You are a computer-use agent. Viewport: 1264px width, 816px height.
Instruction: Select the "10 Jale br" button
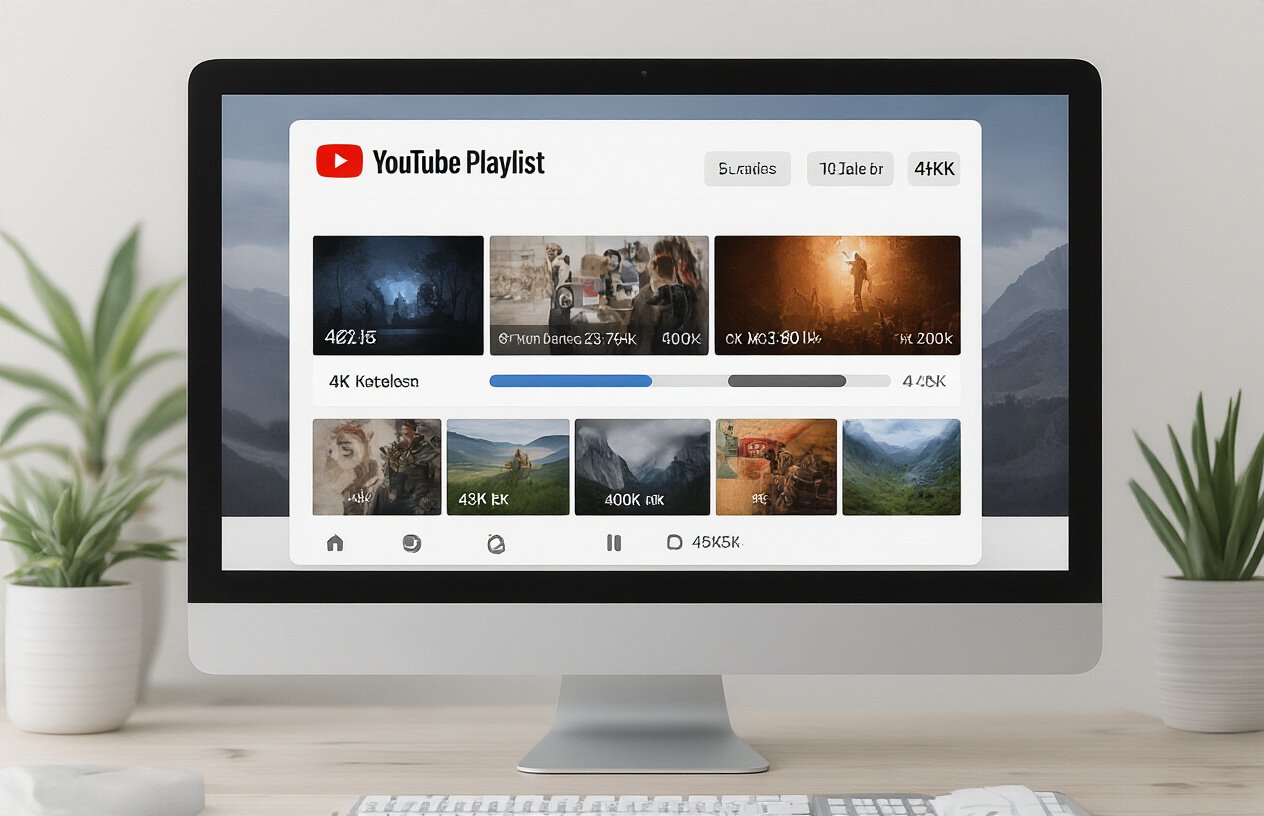(x=851, y=169)
